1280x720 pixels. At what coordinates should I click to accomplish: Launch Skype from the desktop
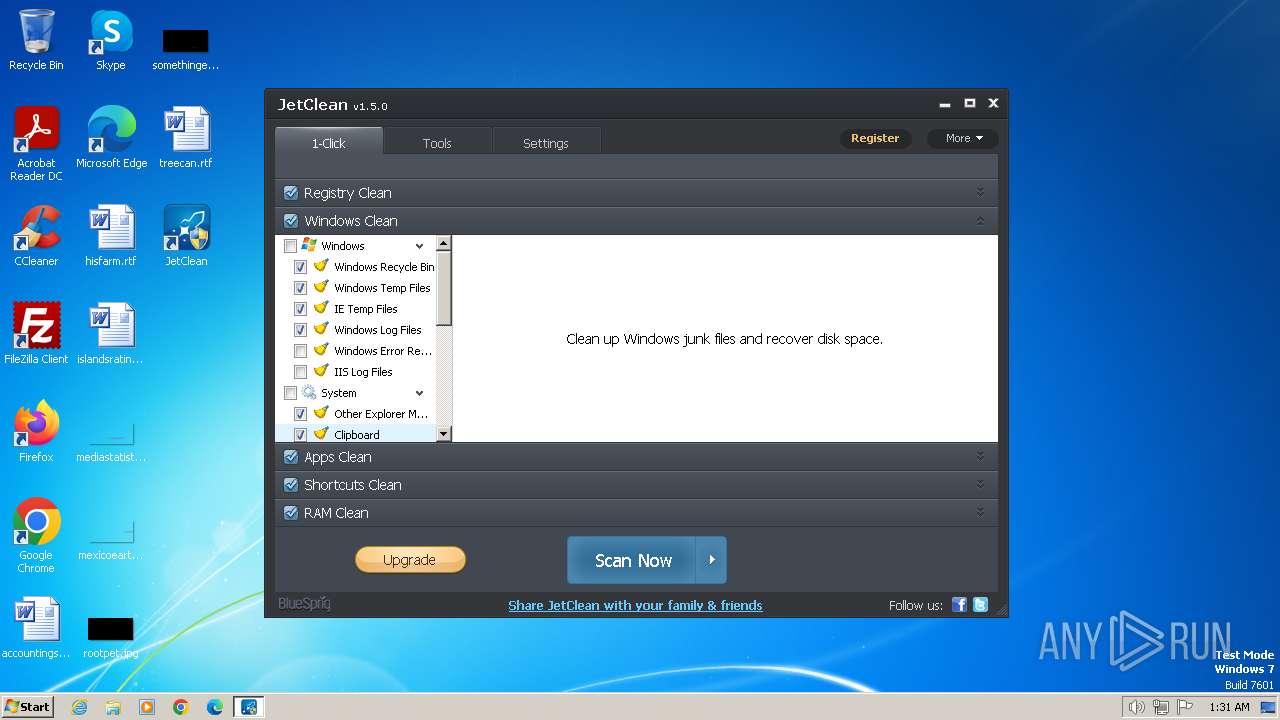(110, 40)
